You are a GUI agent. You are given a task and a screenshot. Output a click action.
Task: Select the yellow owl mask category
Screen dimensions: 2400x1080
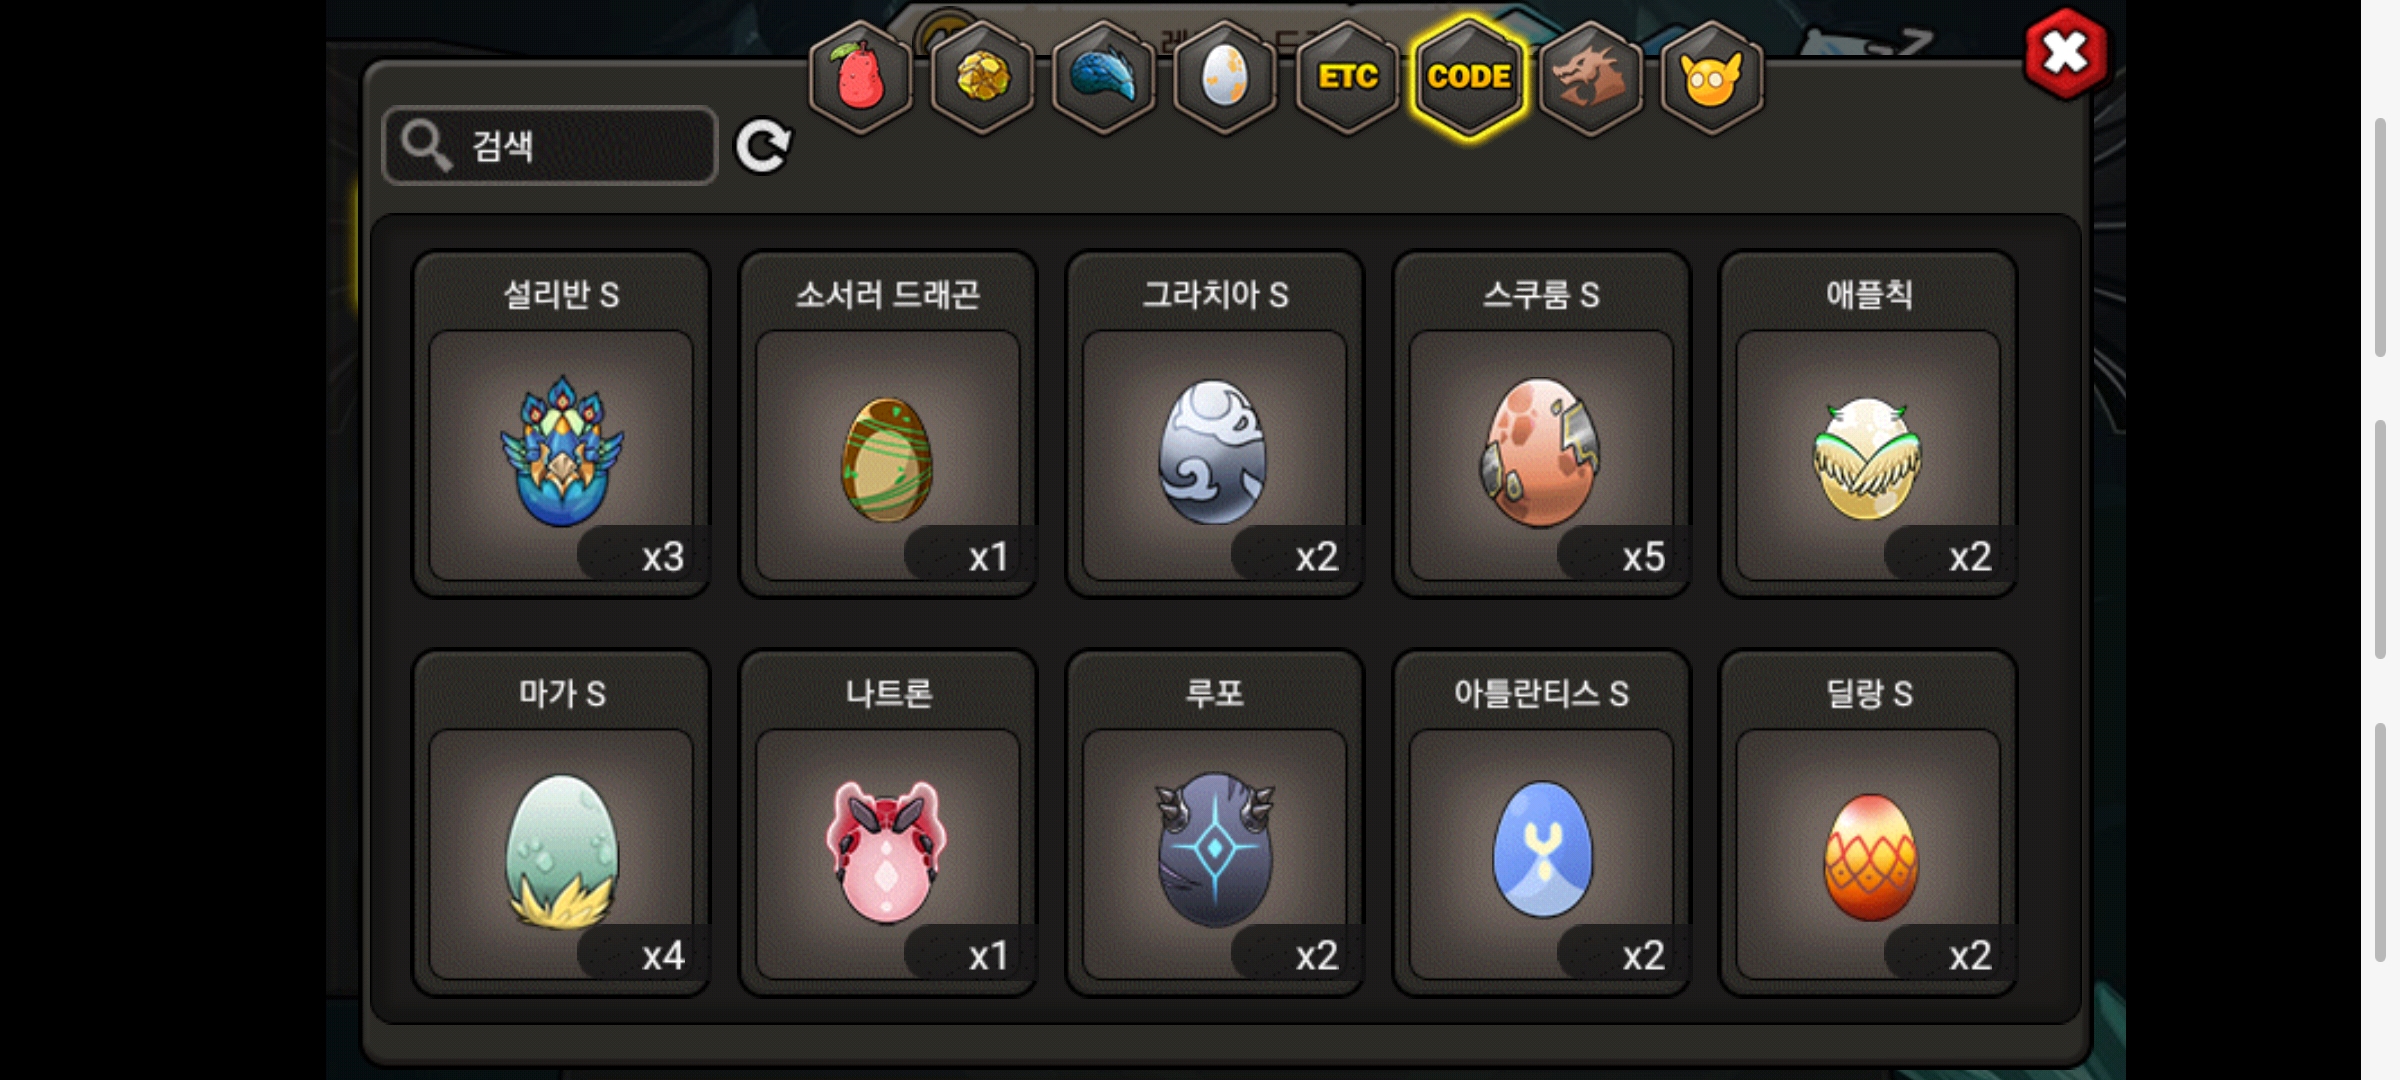coord(1712,77)
